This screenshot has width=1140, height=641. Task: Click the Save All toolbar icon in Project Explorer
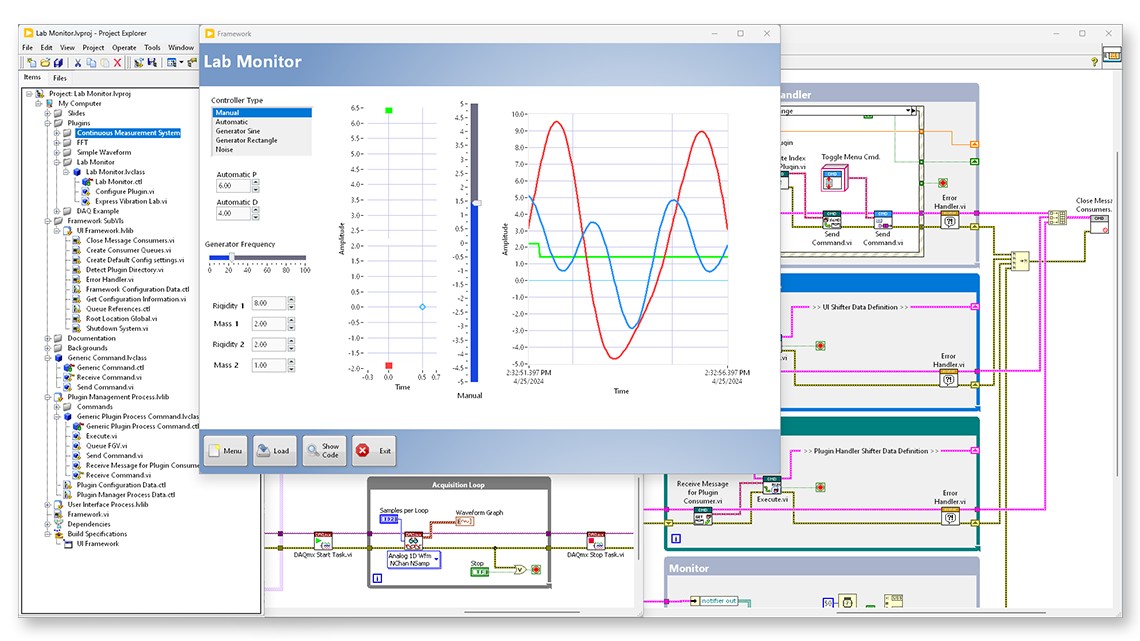pyautogui.click(x=58, y=63)
